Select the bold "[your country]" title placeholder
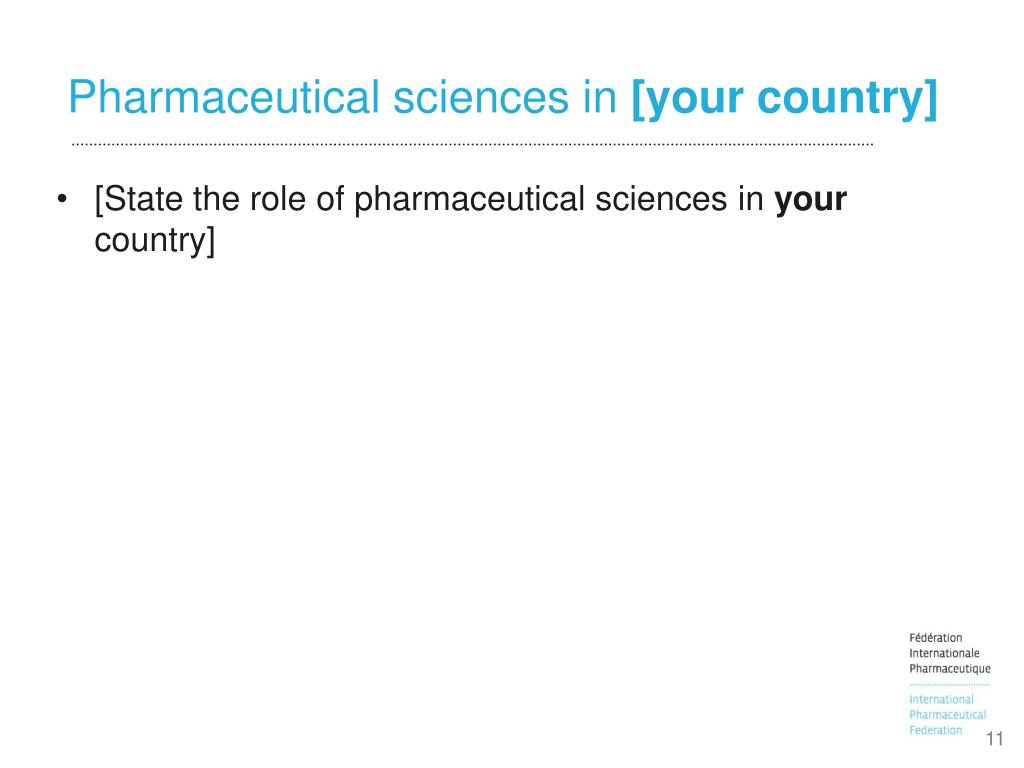Image resolution: width=1024 pixels, height=768 pixels. tap(784, 99)
